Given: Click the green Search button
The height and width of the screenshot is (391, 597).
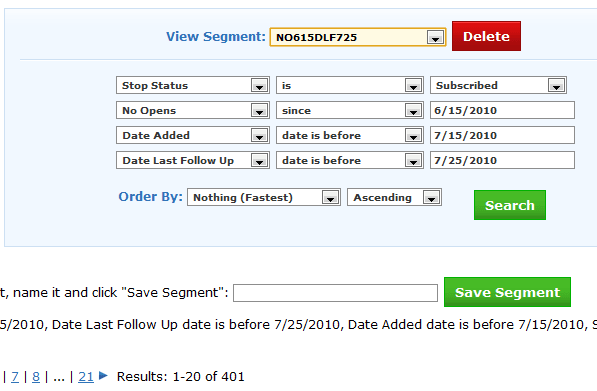Looking at the screenshot, I should click(509, 205).
